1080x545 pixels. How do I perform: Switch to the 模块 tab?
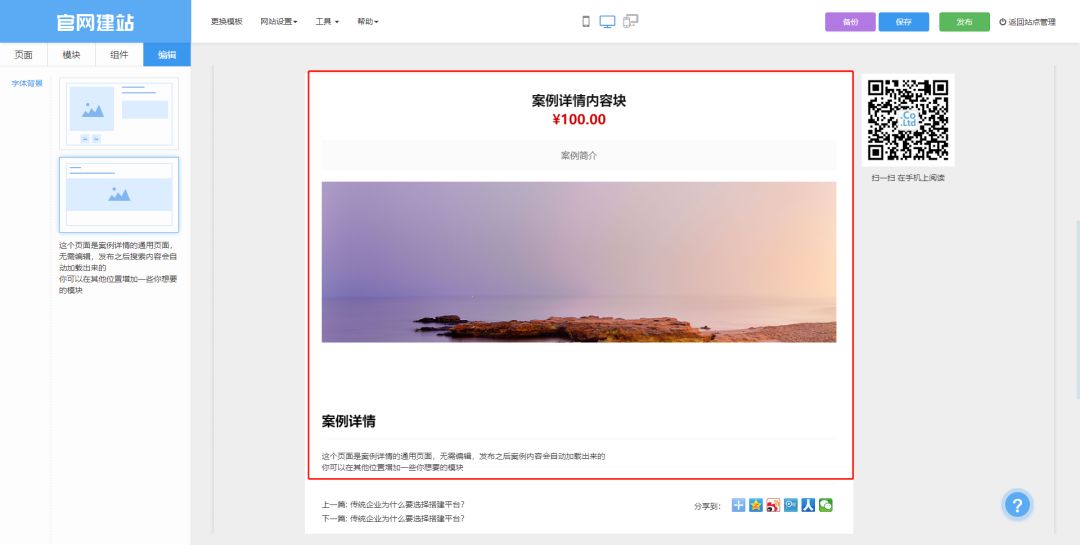71,55
